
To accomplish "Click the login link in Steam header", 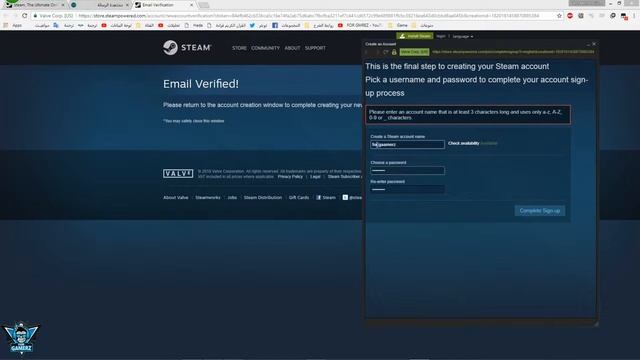I will [x=441, y=36].
